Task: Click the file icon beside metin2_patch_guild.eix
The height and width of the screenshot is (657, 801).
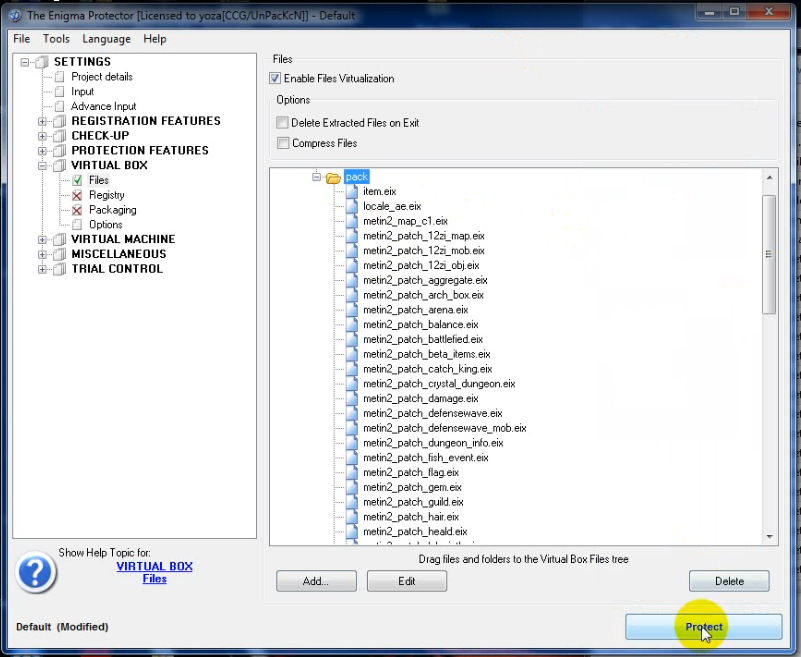Action: click(351, 502)
